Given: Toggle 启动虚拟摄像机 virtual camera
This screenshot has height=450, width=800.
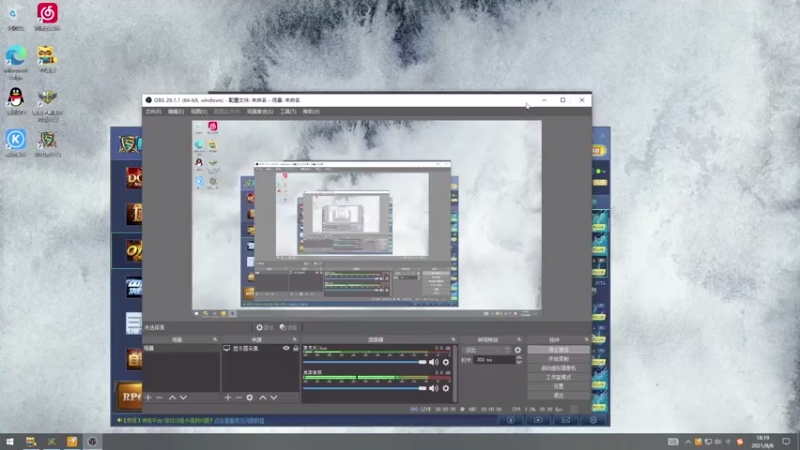Looking at the screenshot, I should coord(558,368).
